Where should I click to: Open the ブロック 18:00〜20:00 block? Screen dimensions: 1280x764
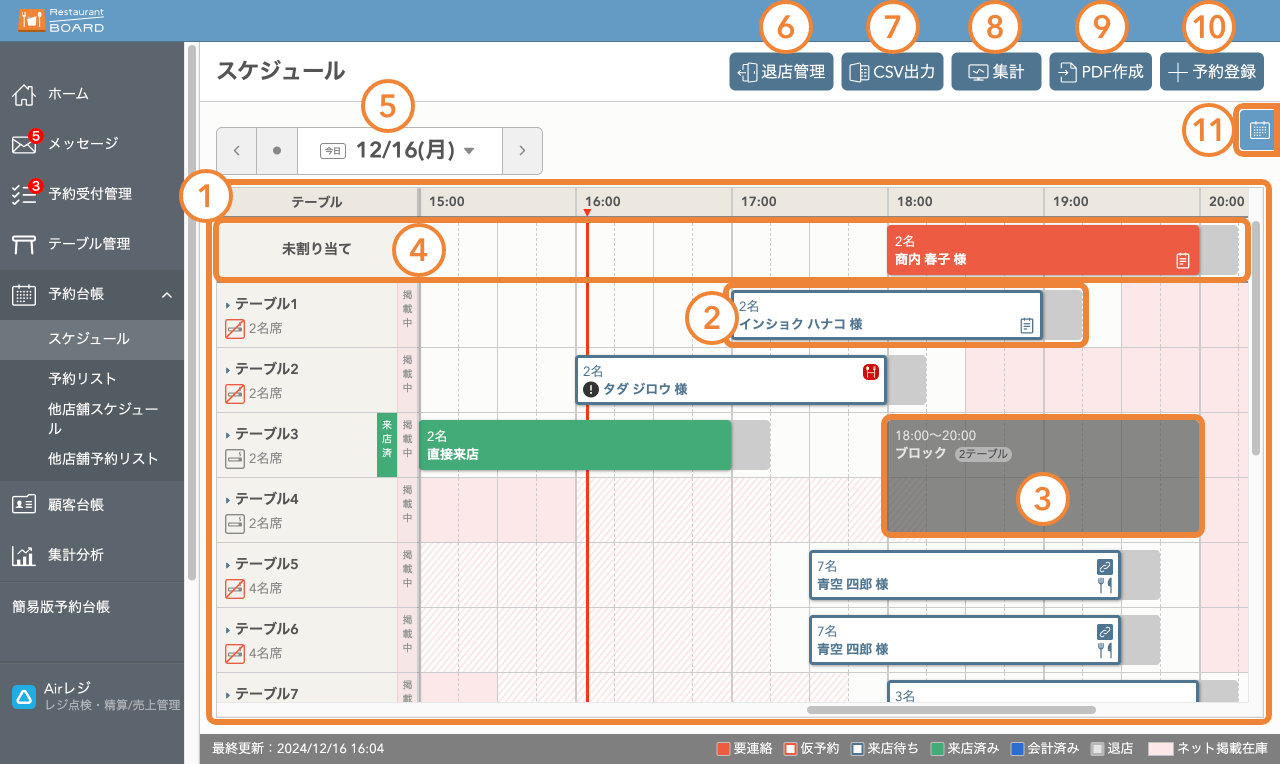1042,478
